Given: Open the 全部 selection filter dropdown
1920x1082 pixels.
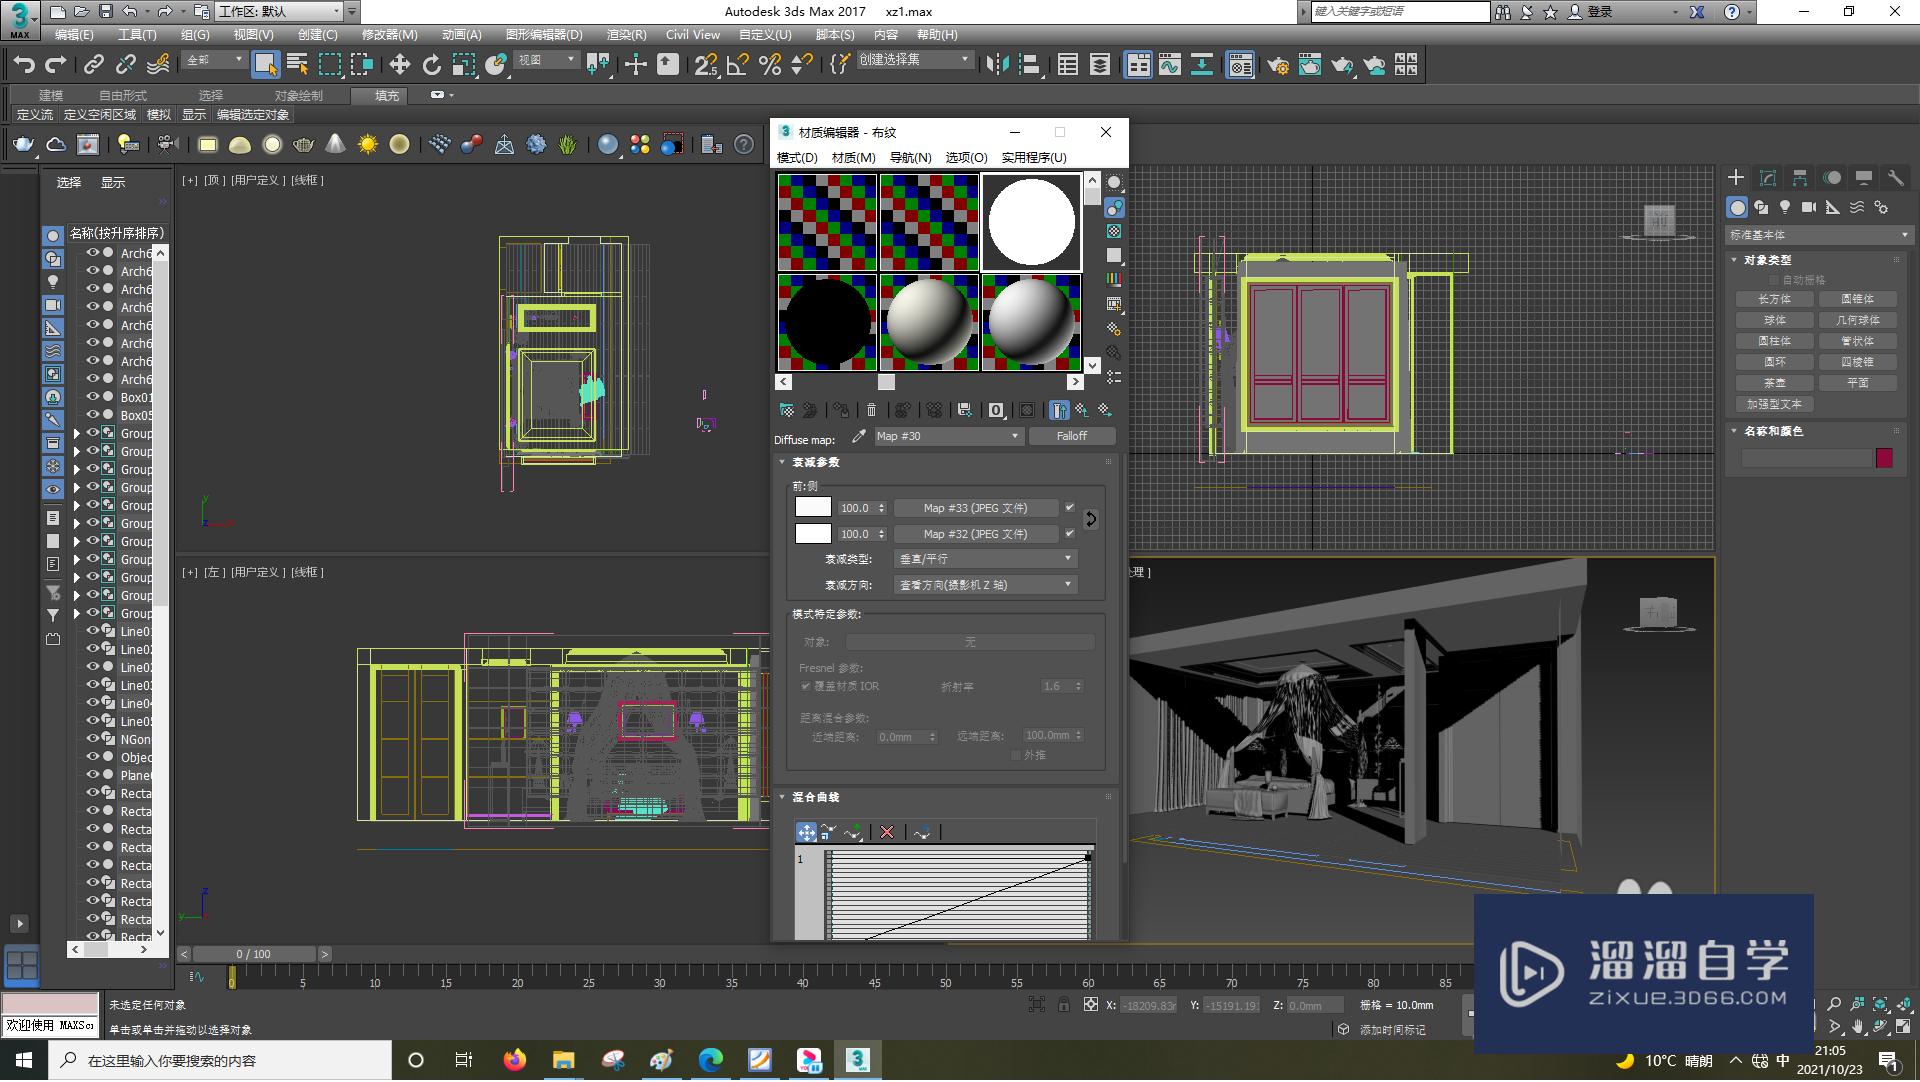Looking at the screenshot, I should coord(214,61).
